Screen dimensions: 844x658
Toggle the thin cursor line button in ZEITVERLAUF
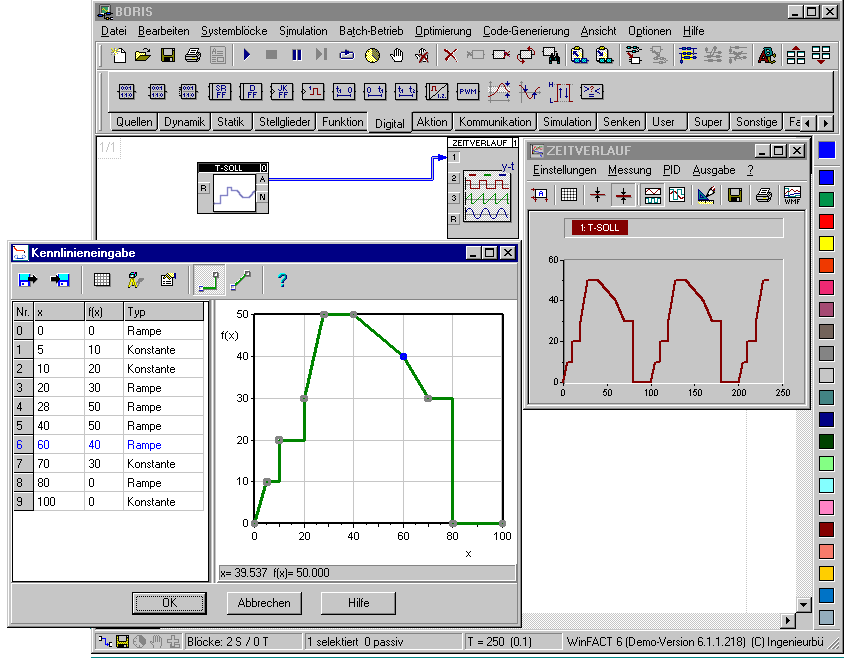597,195
